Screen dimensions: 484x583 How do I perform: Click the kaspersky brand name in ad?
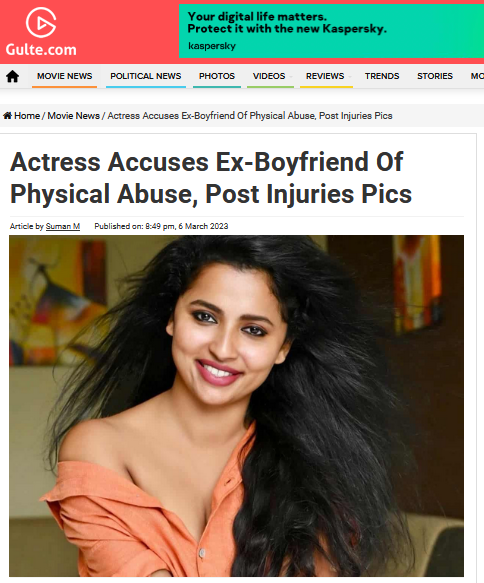coord(212,46)
